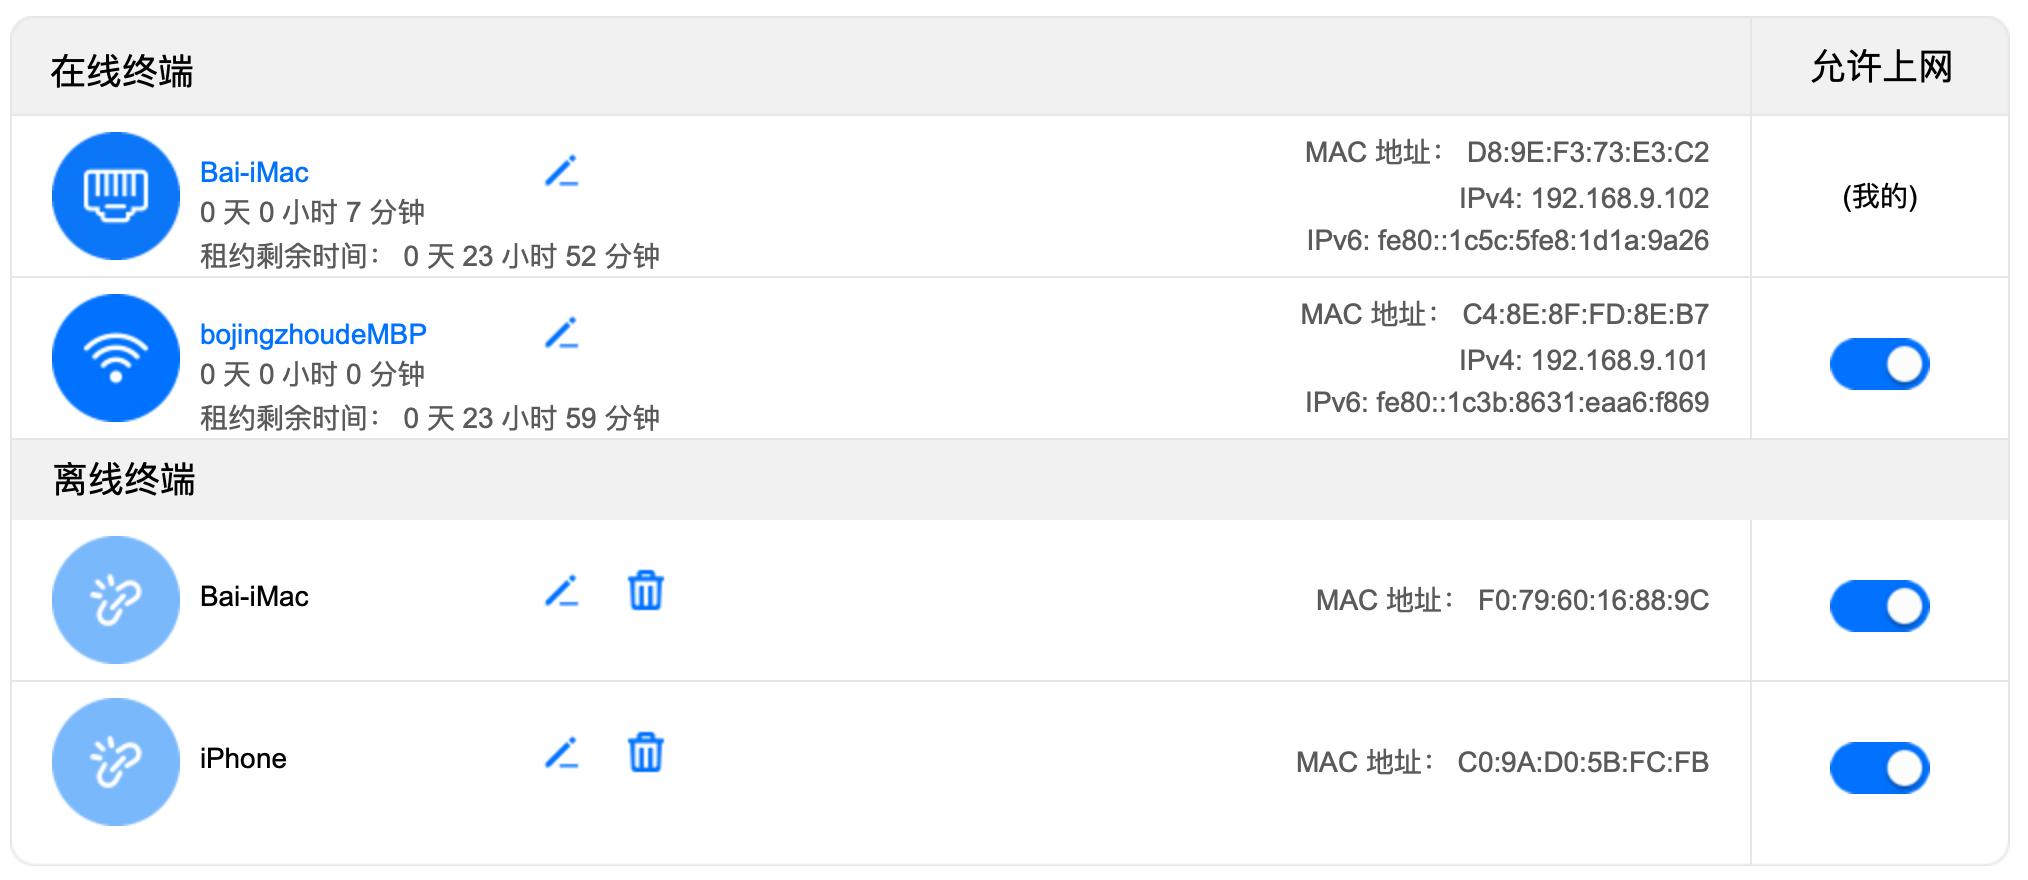The width and height of the screenshot is (2028, 880).
Task: Click the disconnected link icon for iPhone
Action: click(116, 762)
